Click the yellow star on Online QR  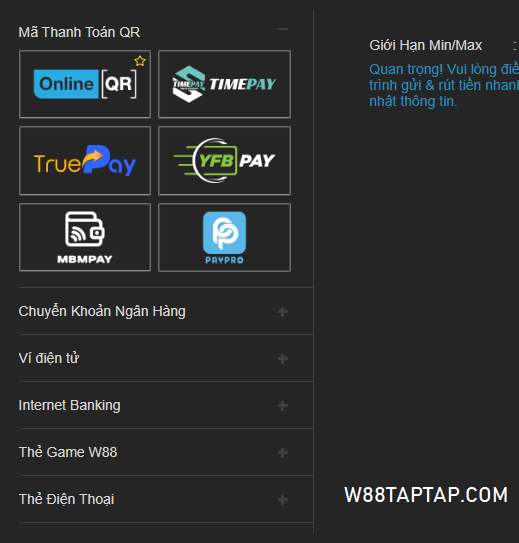click(x=140, y=61)
